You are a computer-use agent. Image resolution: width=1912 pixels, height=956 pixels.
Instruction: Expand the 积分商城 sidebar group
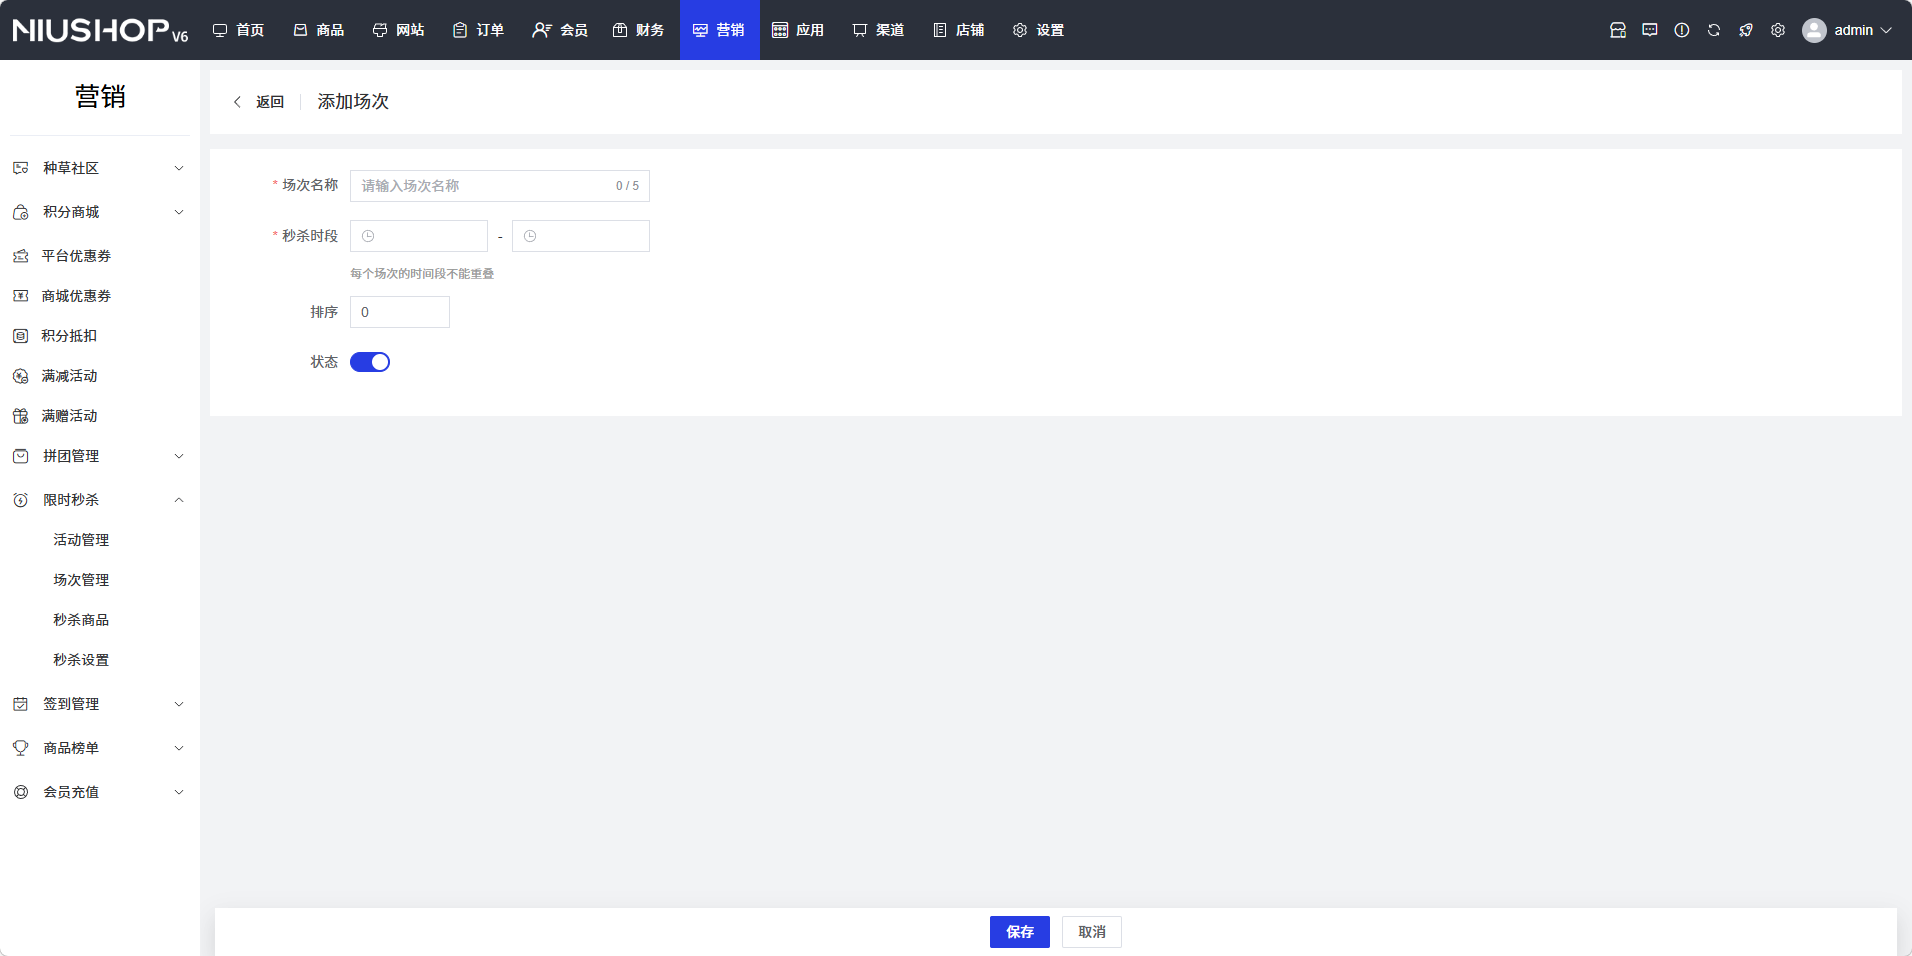point(100,212)
